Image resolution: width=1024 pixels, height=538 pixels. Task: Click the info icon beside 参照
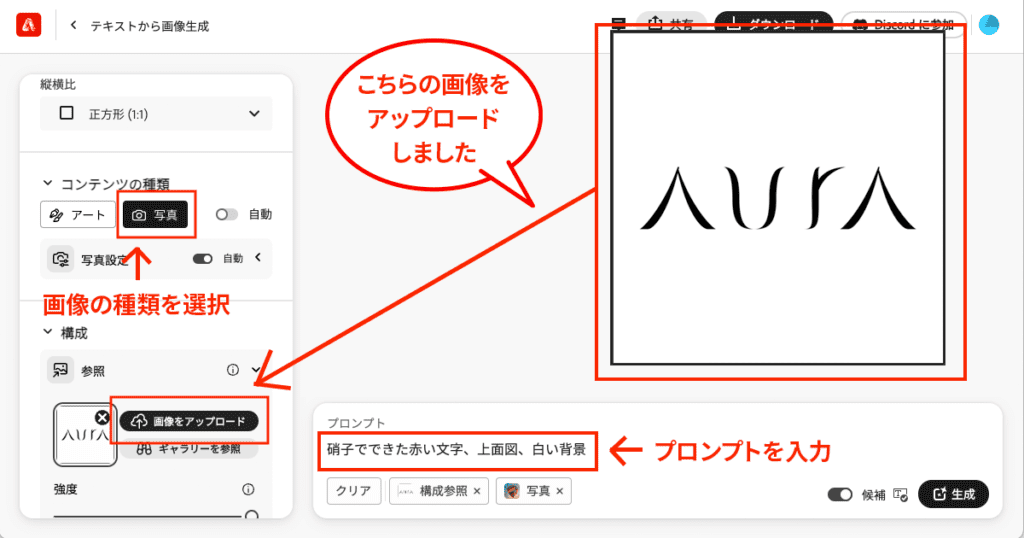pyautogui.click(x=233, y=370)
